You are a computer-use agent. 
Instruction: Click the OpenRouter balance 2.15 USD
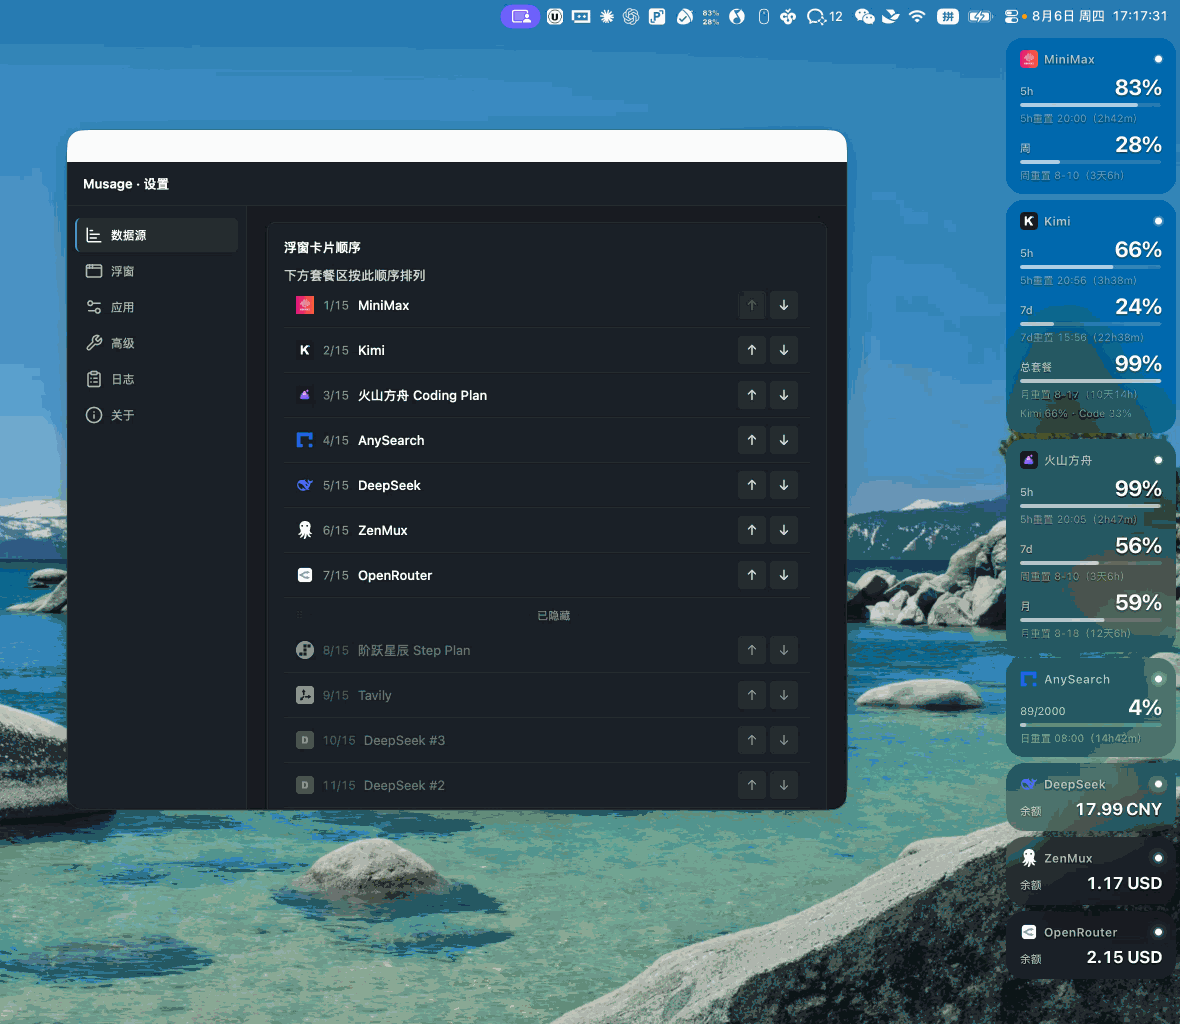point(1124,957)
